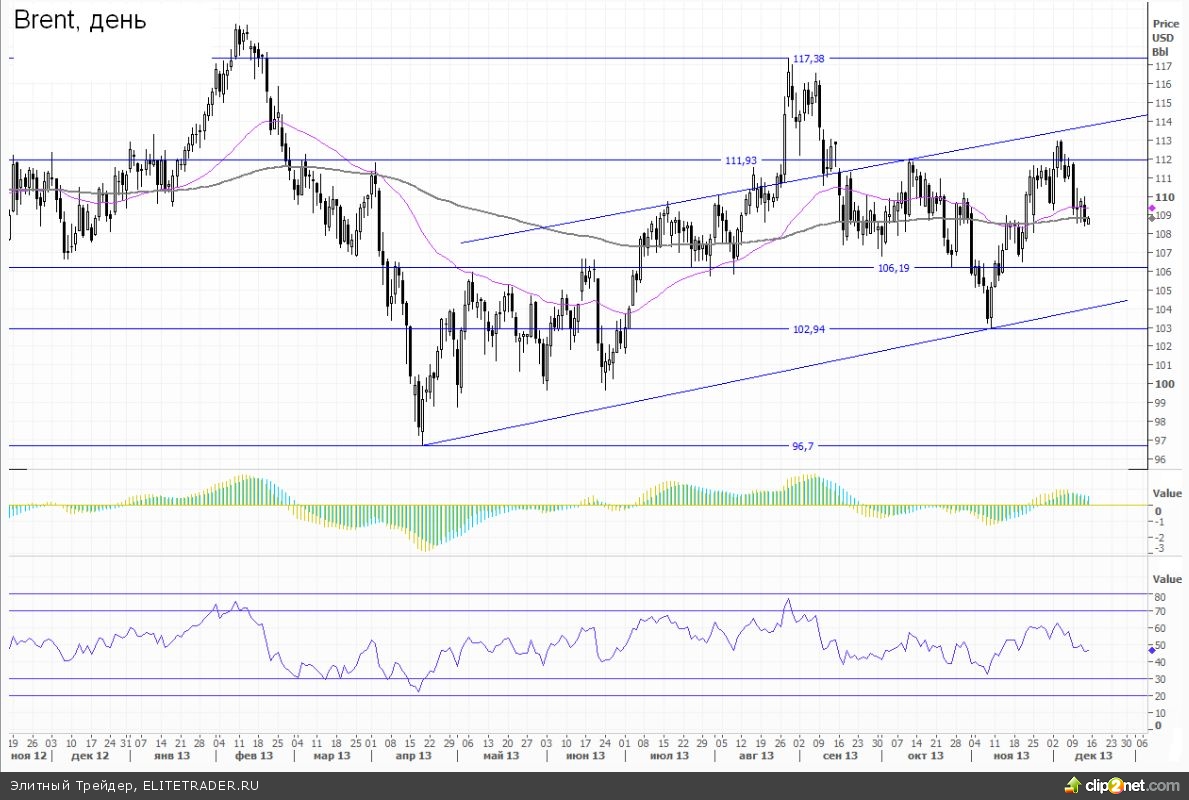Click the "Brent, день" chart title

(80, 20)
